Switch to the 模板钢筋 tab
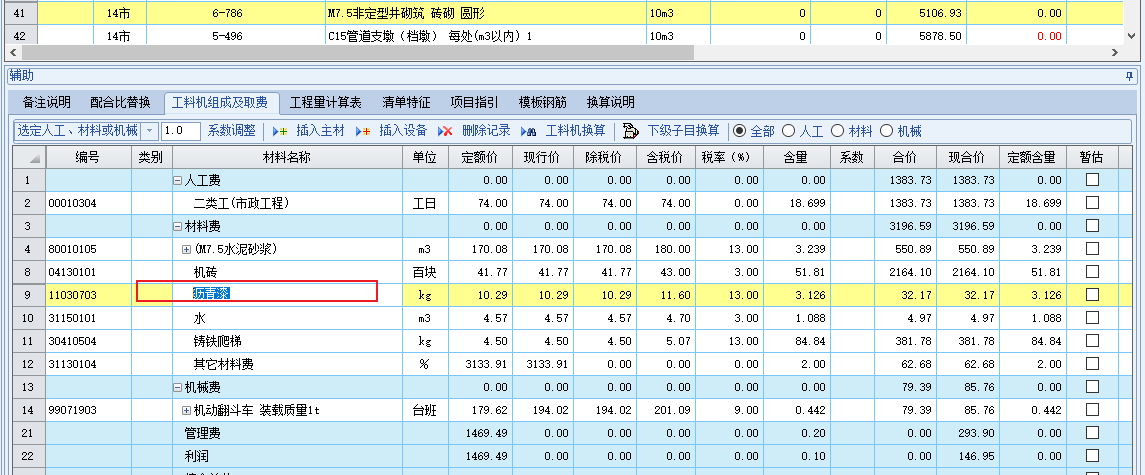This screenshot has width=1145, height=475. (x=543, y=102)
